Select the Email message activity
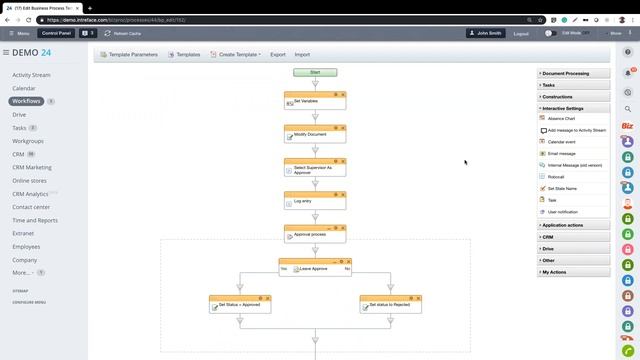The height and width of the screenshot is (360, 640). pyautogui.click(x=558, y=153)
